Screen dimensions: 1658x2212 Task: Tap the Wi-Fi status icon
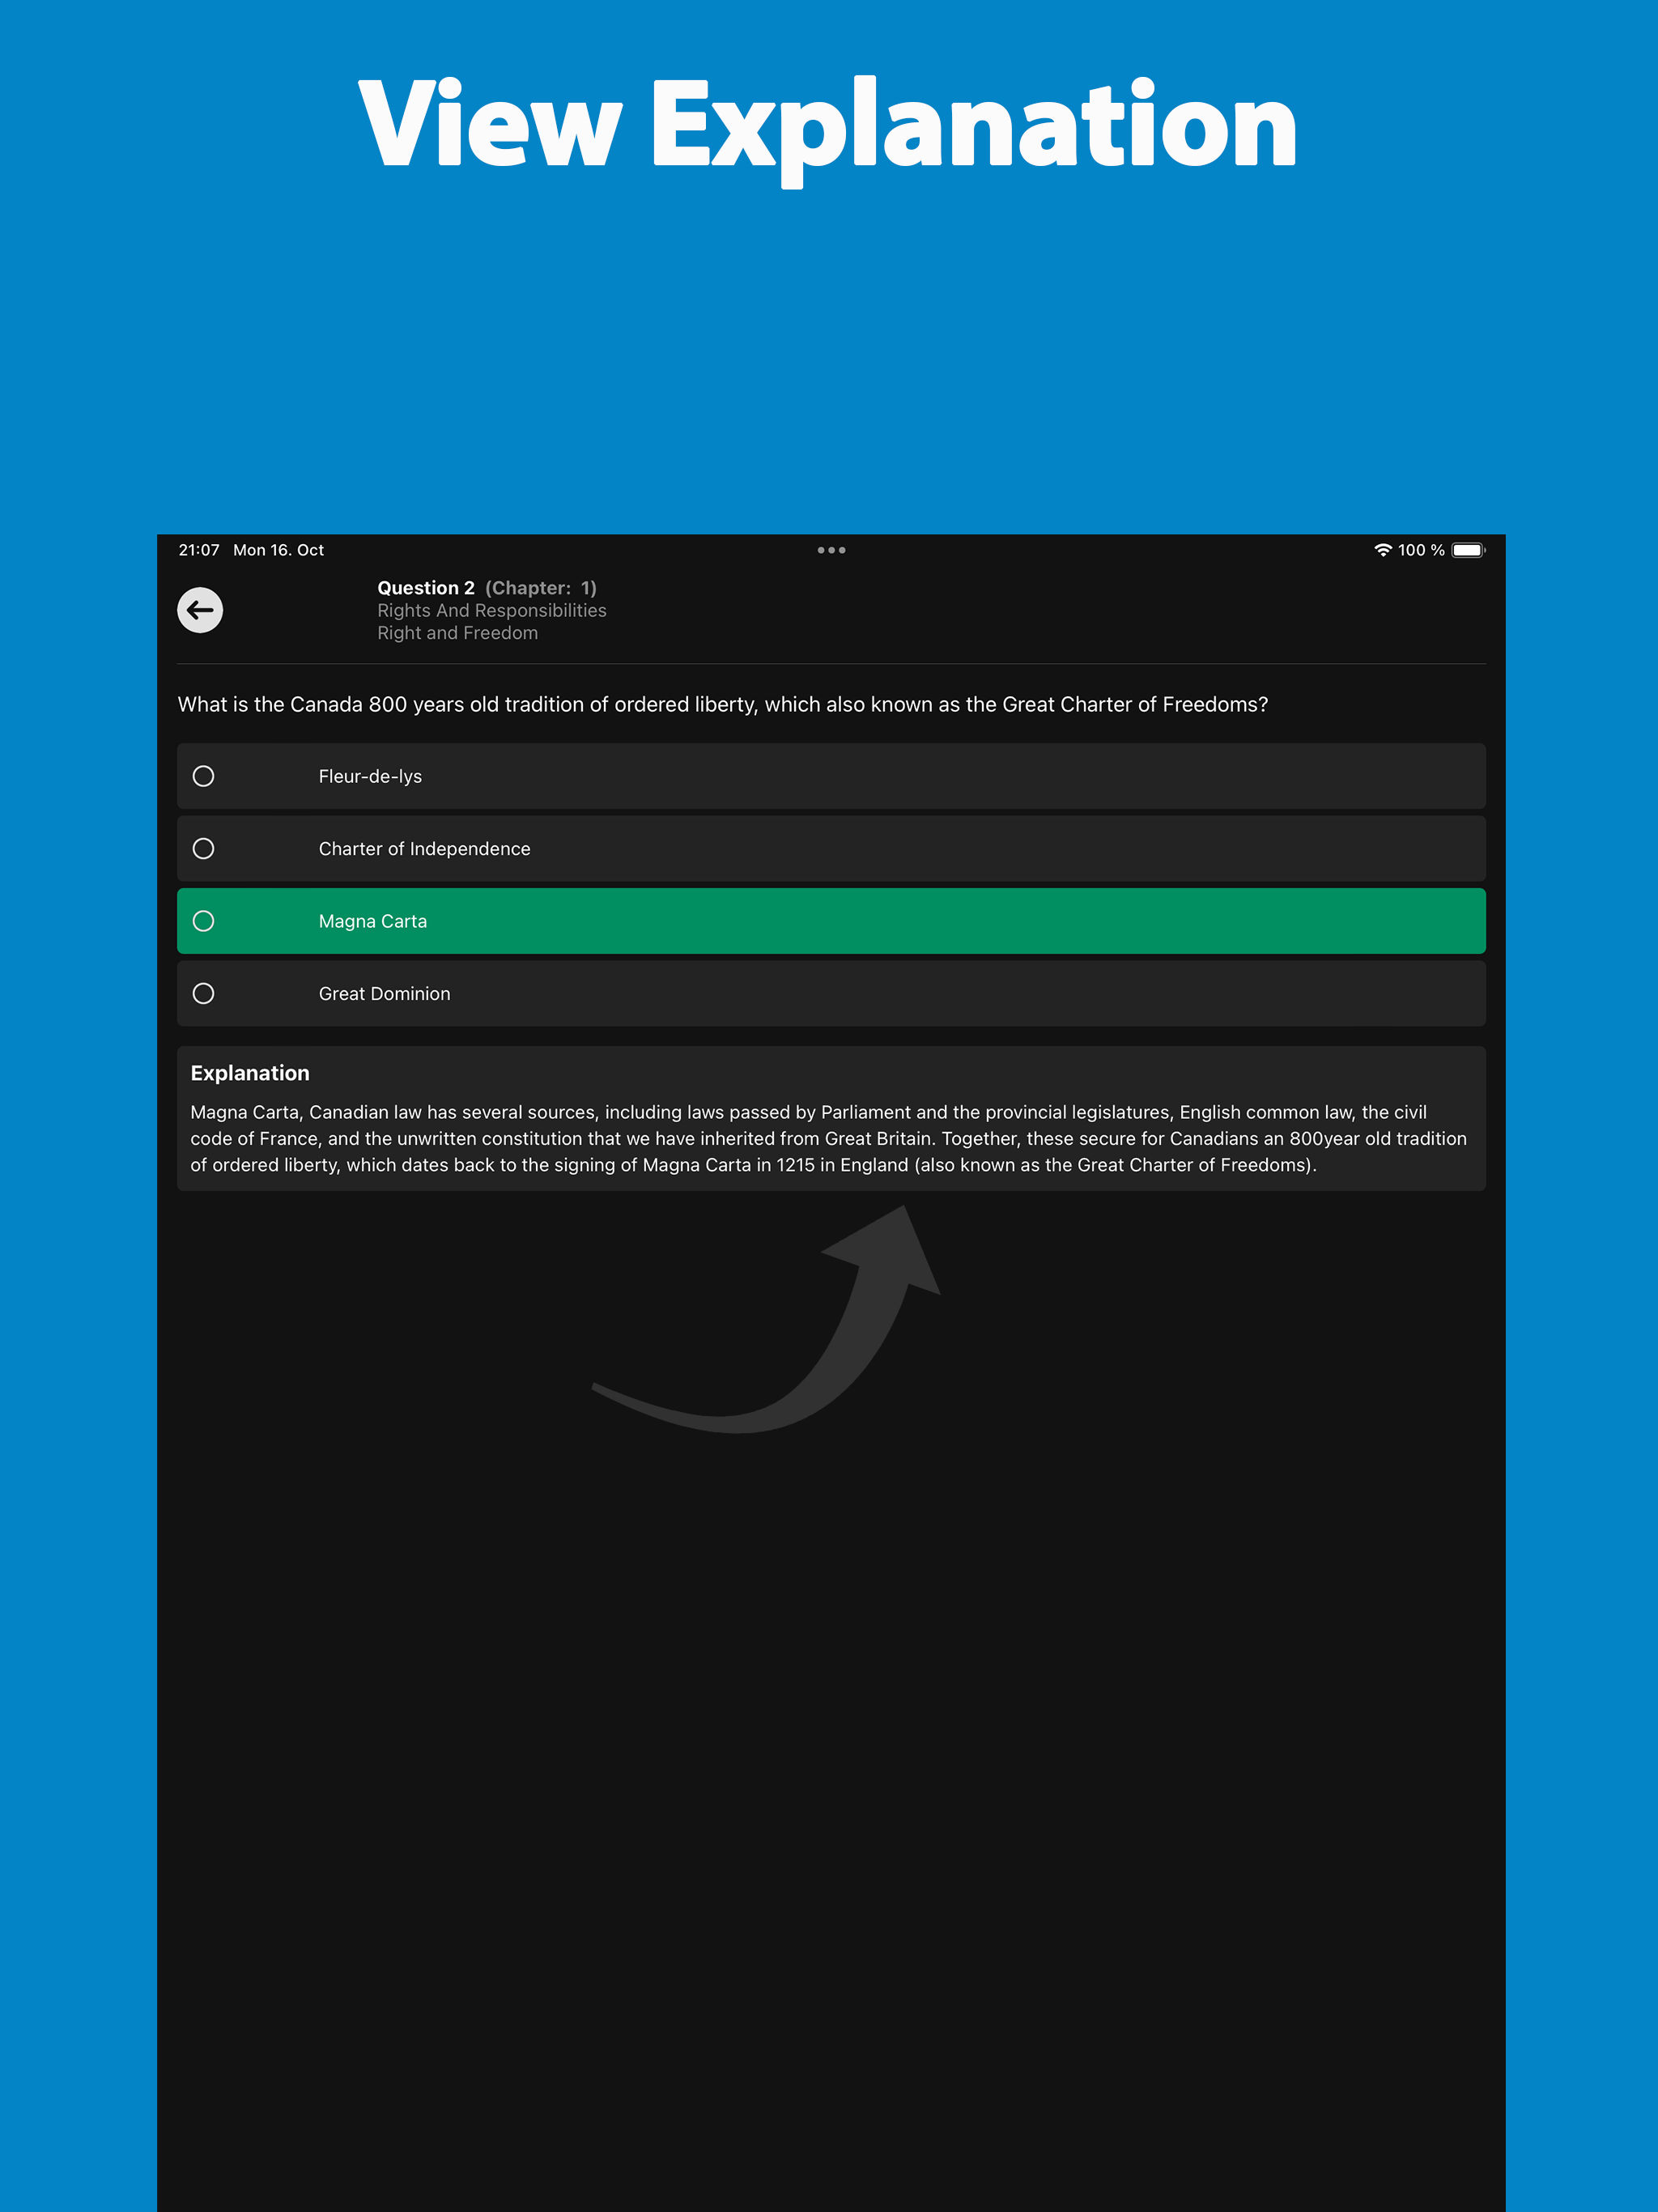(x=1383, y=550)
